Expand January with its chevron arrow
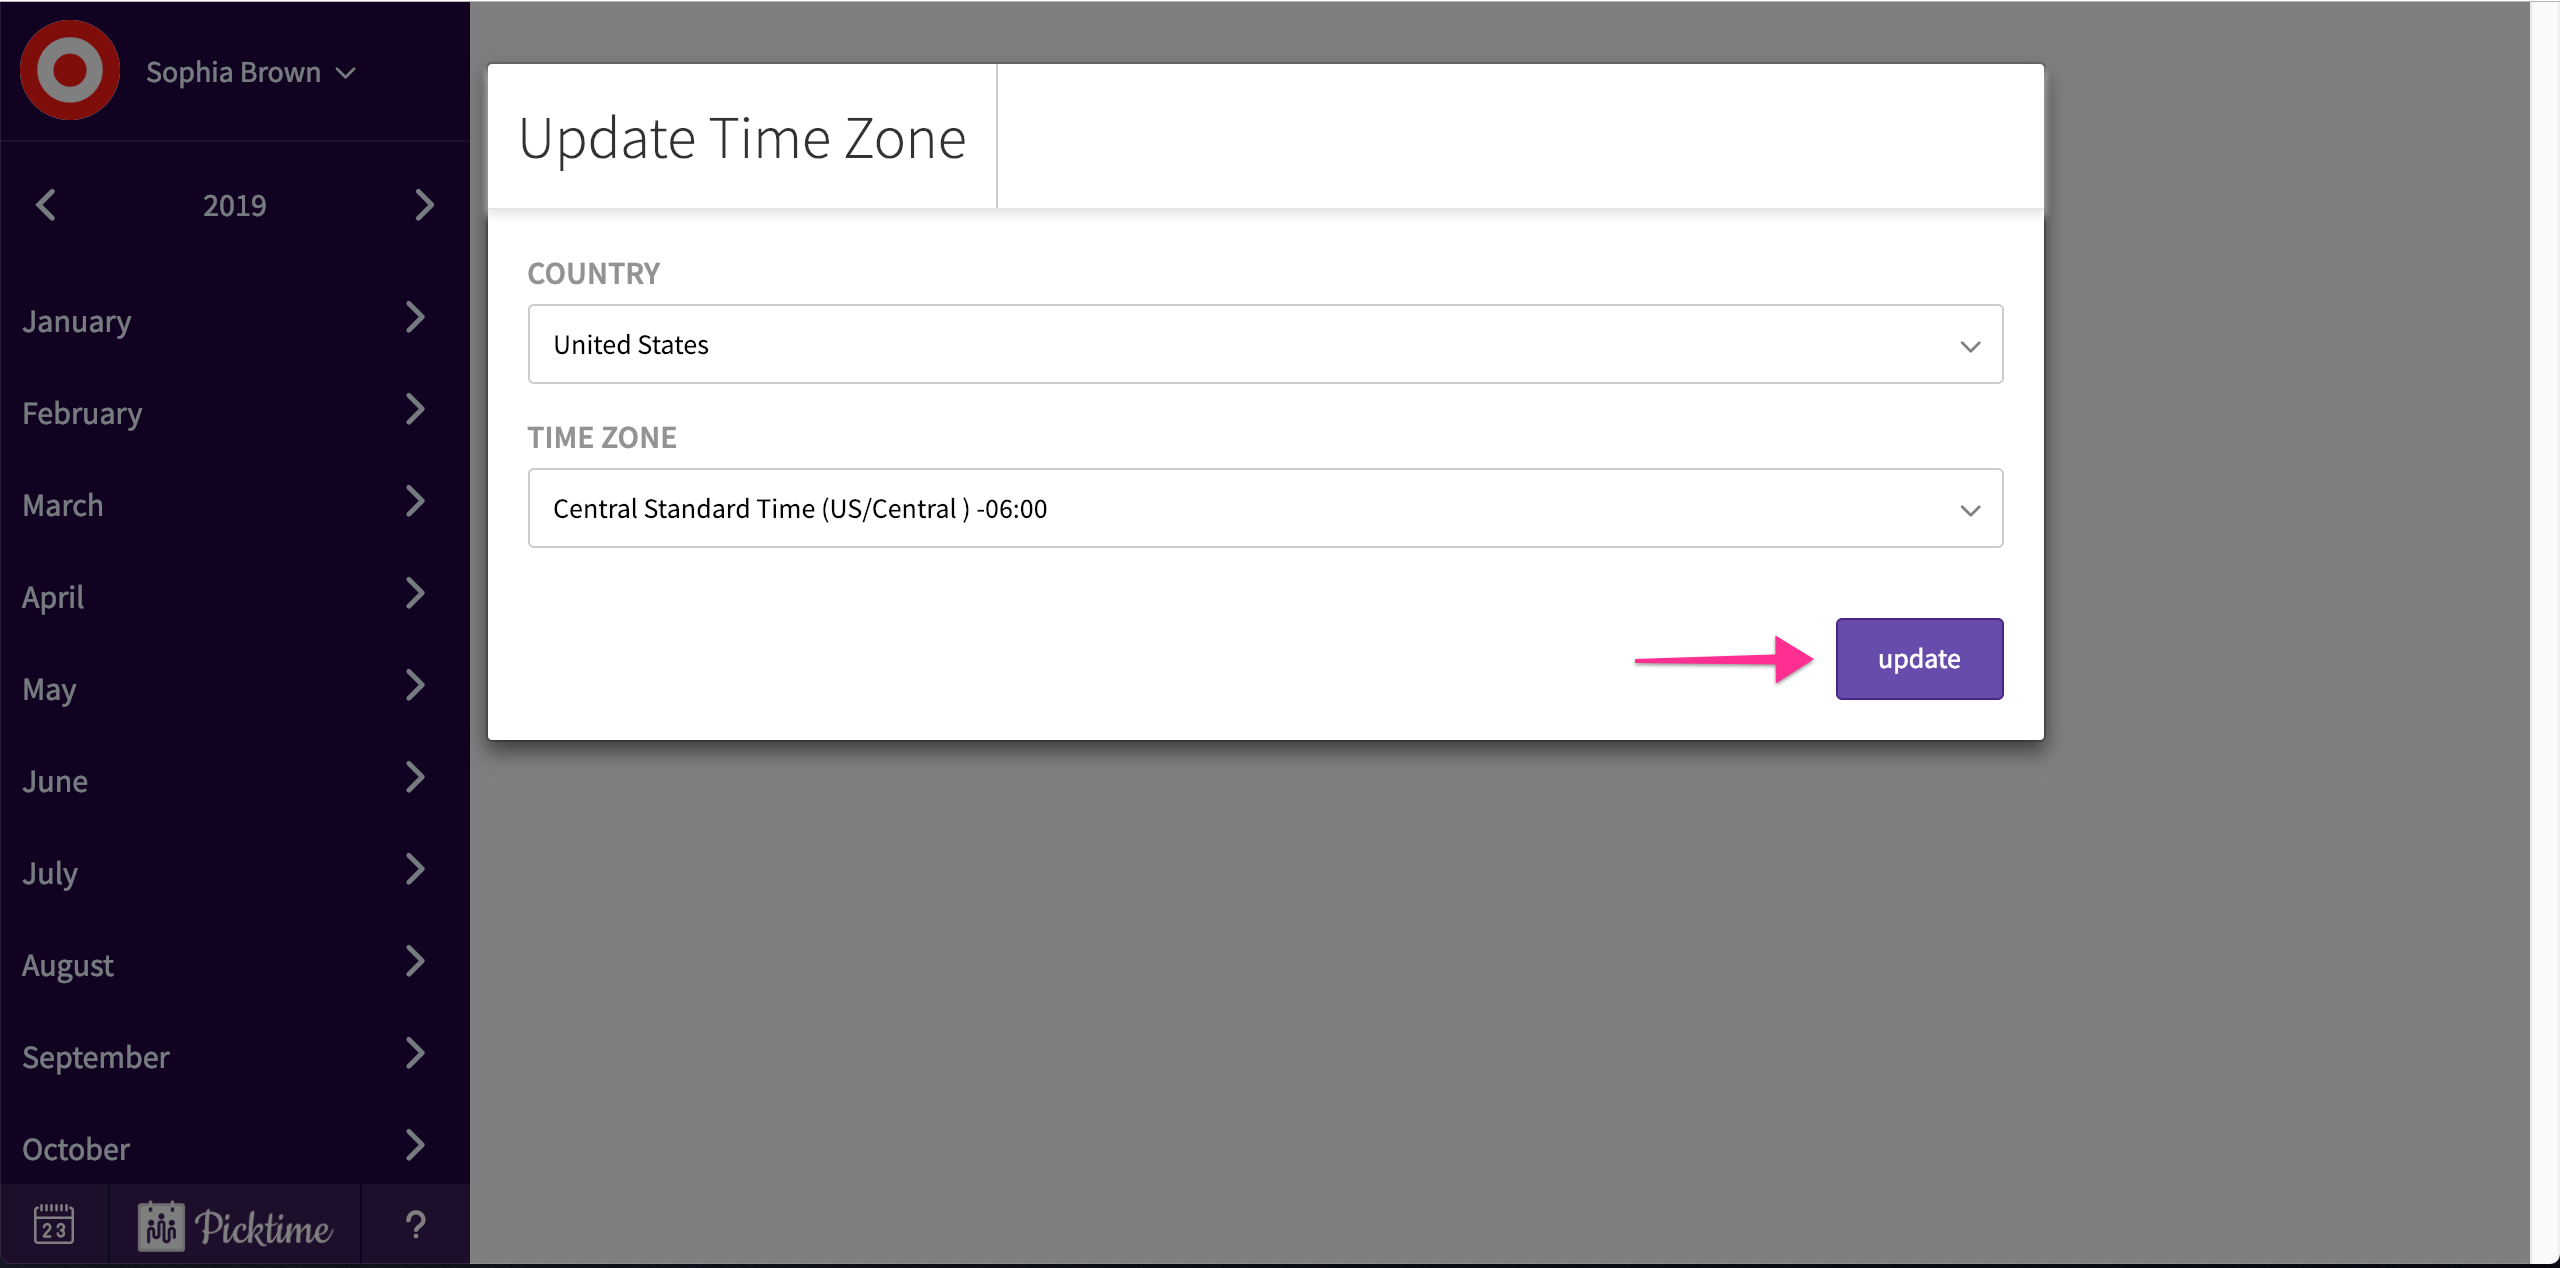Screen dimensions: 2560x1268 (x=415, y=318)
